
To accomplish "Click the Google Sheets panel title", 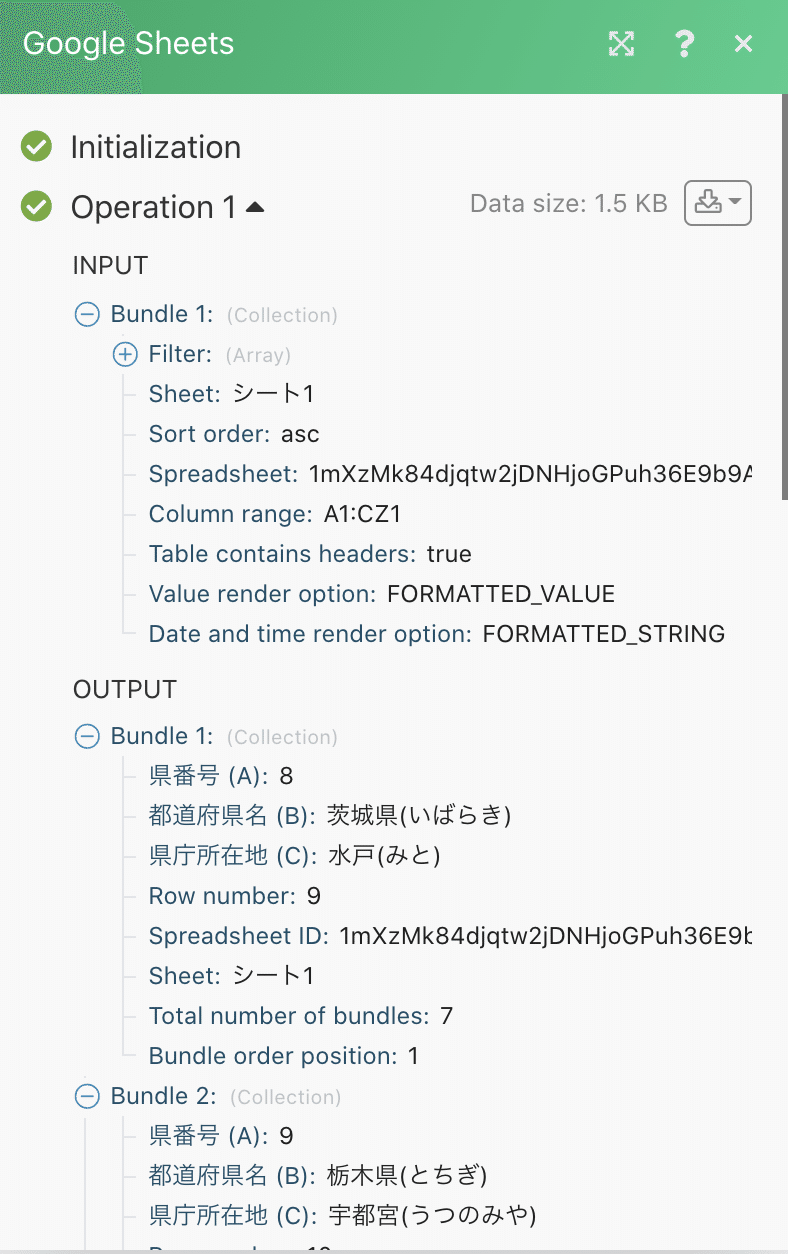I will point(128,44).
